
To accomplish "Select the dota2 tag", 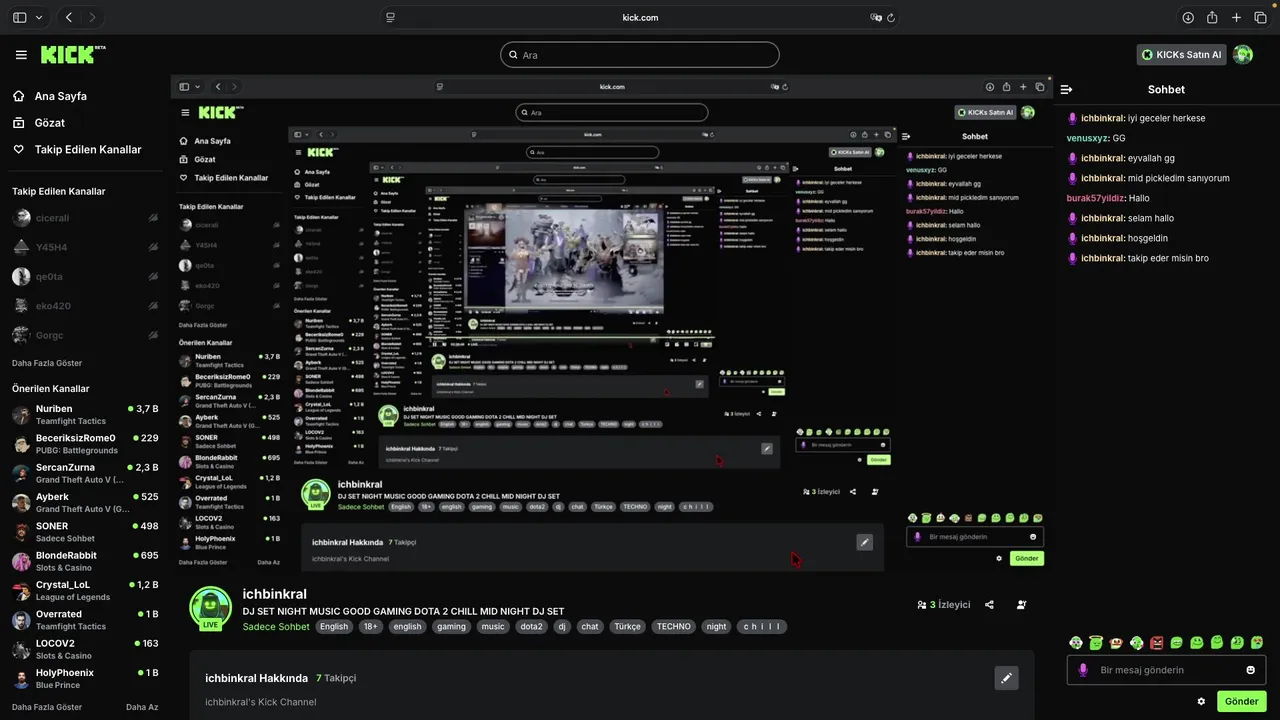I will 531,627.
